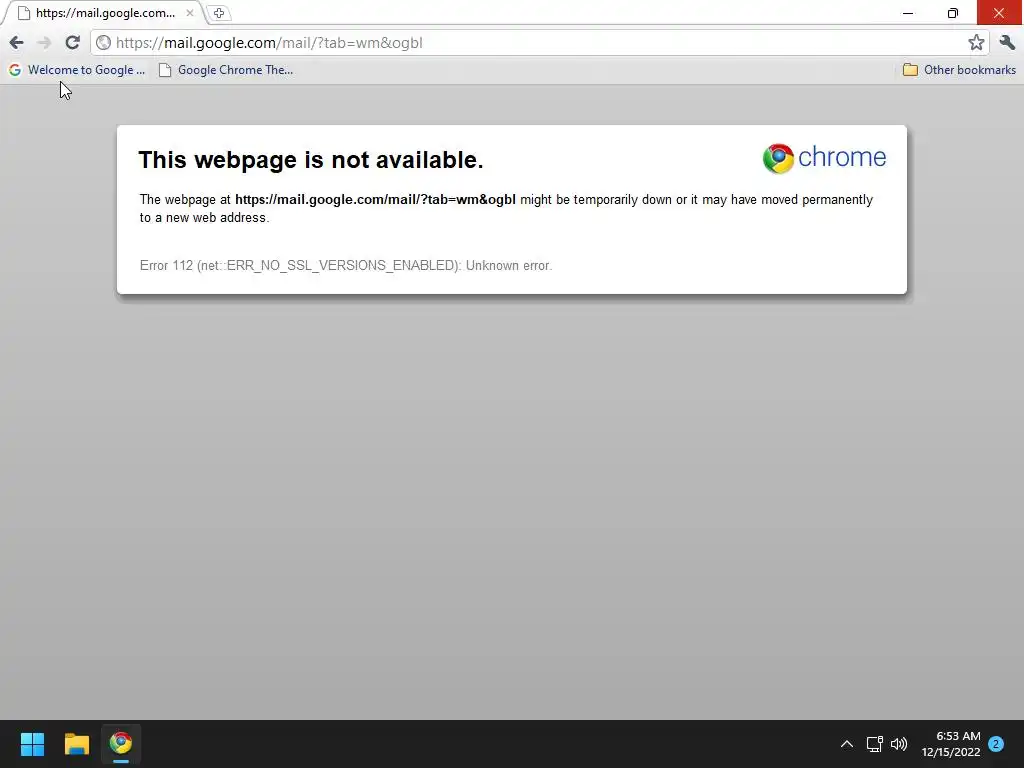The image size is (1024, 768).
Task: Click the Chrome taskbar icon
Action: pyautogui.click(x=121, y=744)
